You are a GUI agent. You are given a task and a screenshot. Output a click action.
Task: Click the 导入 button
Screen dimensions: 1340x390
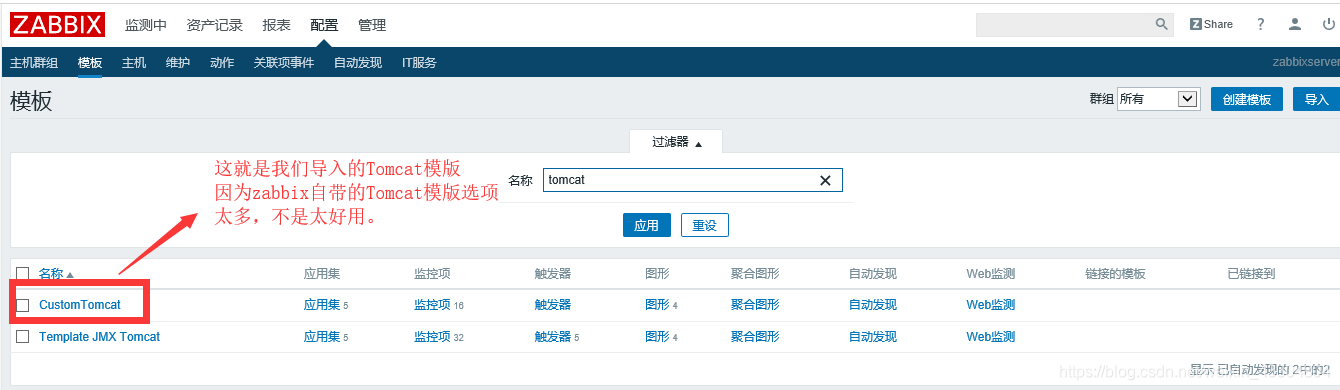pos(1316,99)
